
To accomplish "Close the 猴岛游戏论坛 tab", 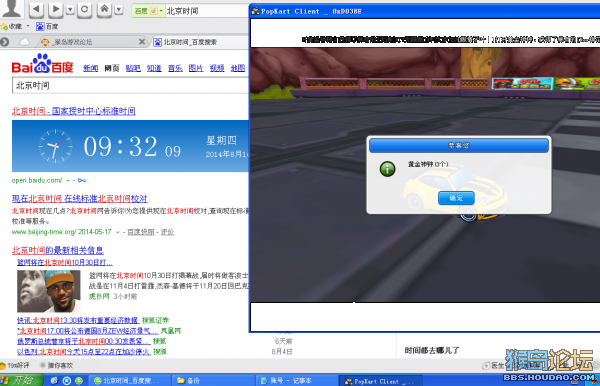I will pyautogui.click(x=142, y=41).
